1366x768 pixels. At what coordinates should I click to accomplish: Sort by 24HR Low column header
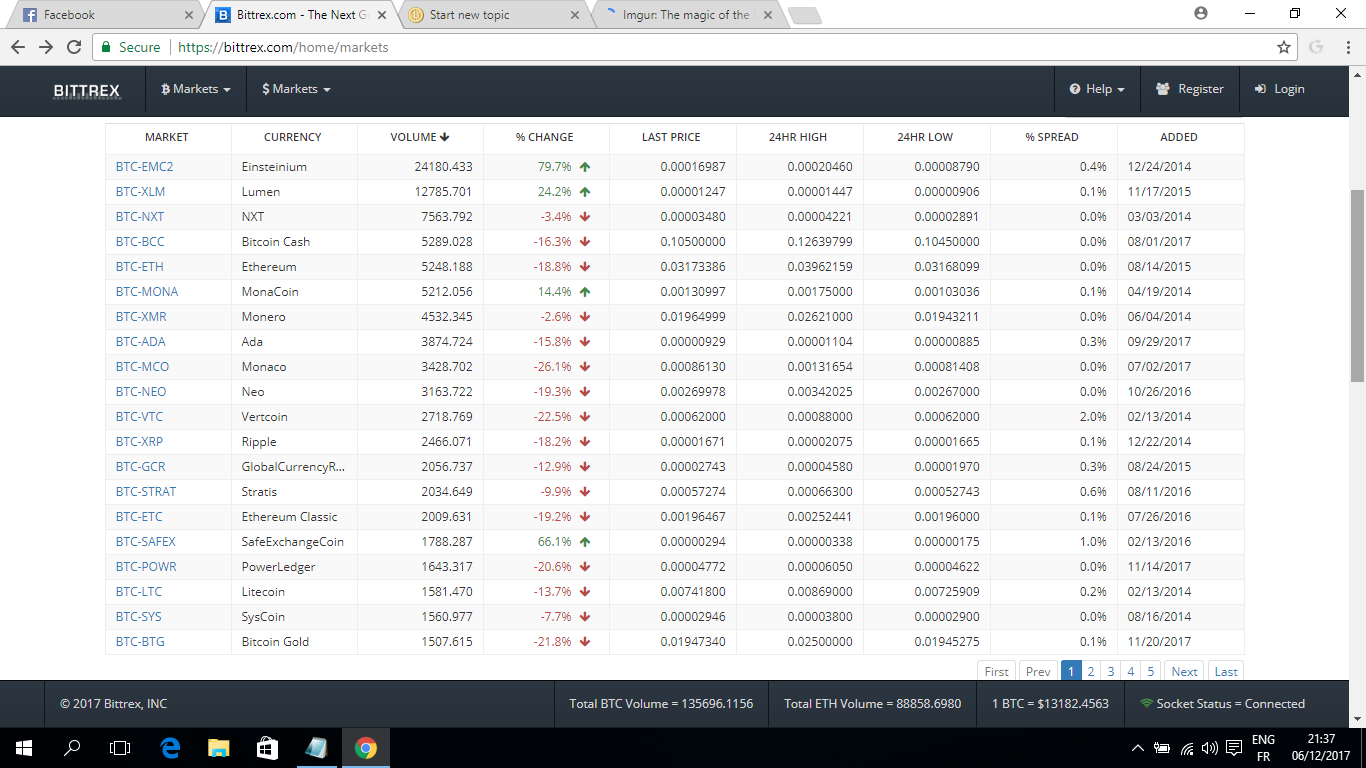[925, 137]
